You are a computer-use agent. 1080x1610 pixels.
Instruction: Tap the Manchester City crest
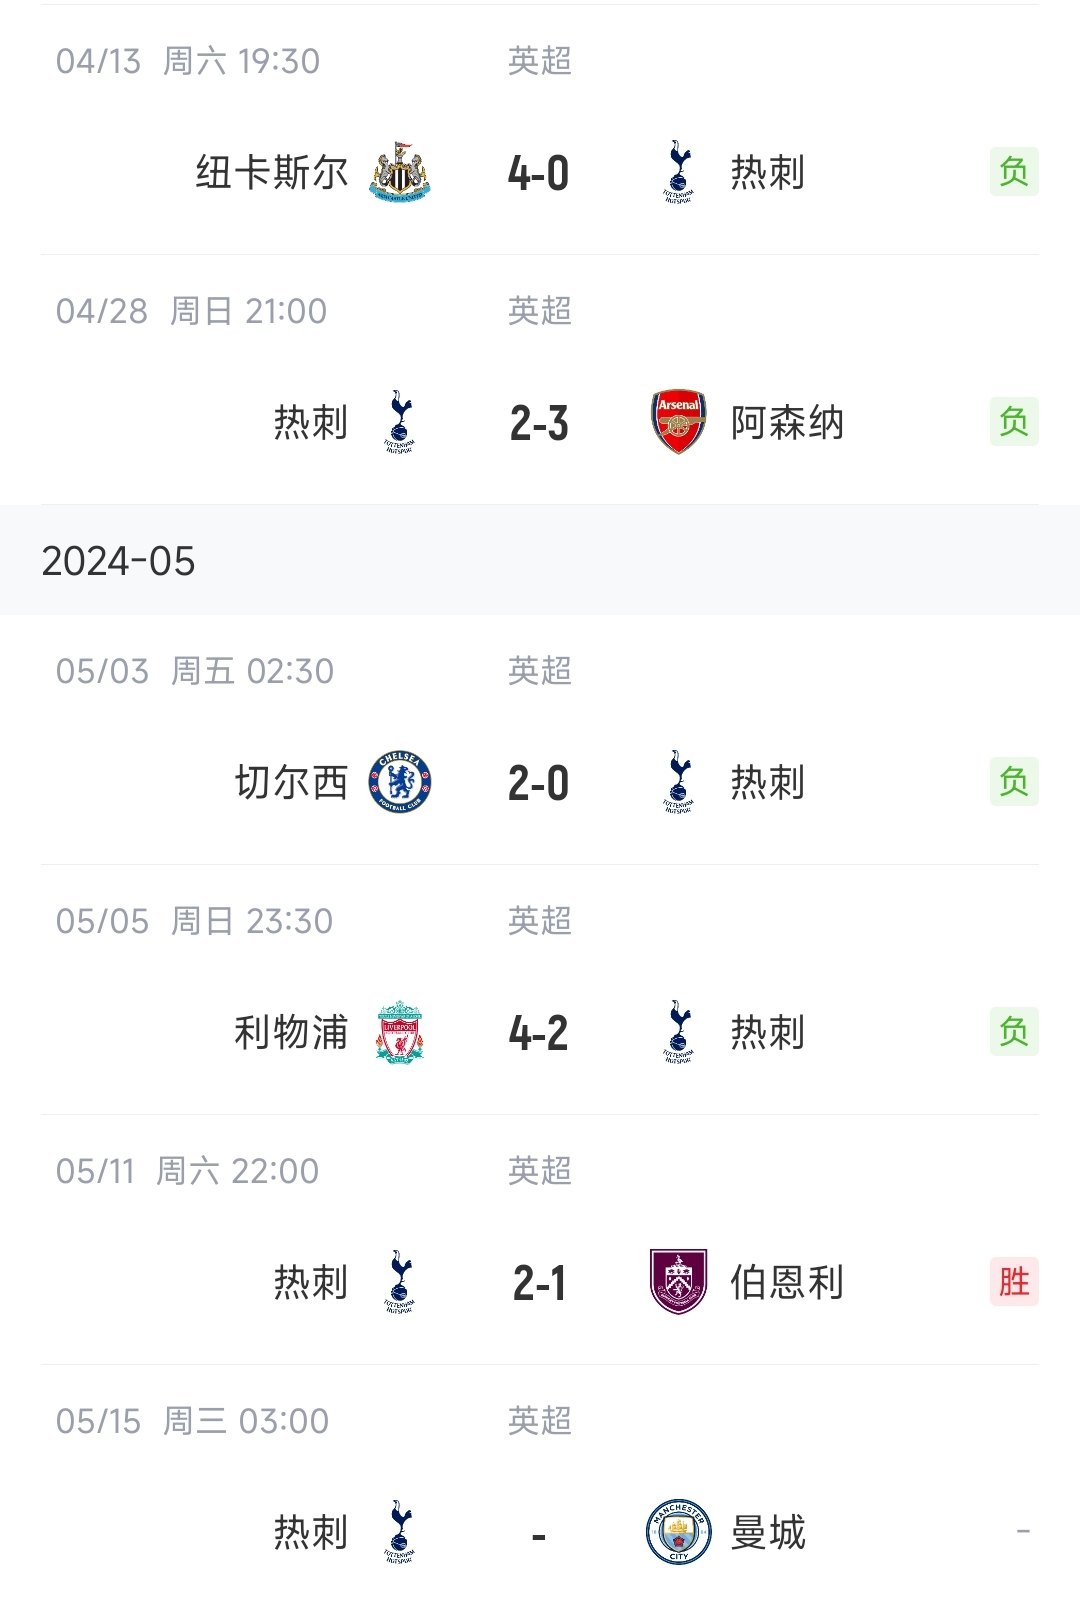pos(679,1532)
